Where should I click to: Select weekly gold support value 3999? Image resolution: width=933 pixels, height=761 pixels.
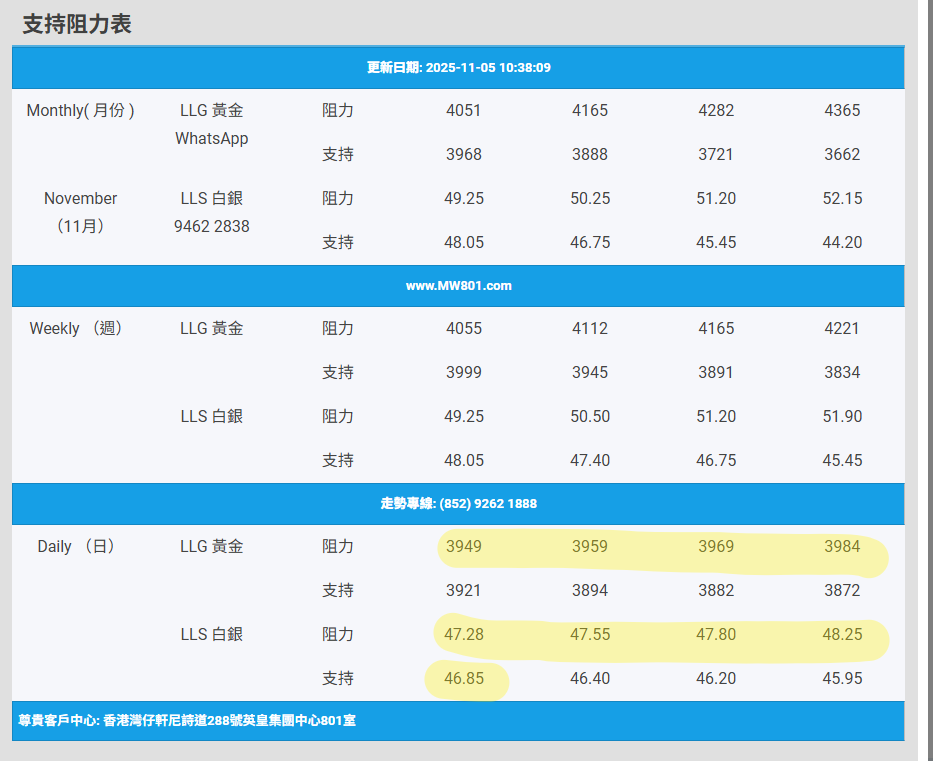[x=463, y=373]
